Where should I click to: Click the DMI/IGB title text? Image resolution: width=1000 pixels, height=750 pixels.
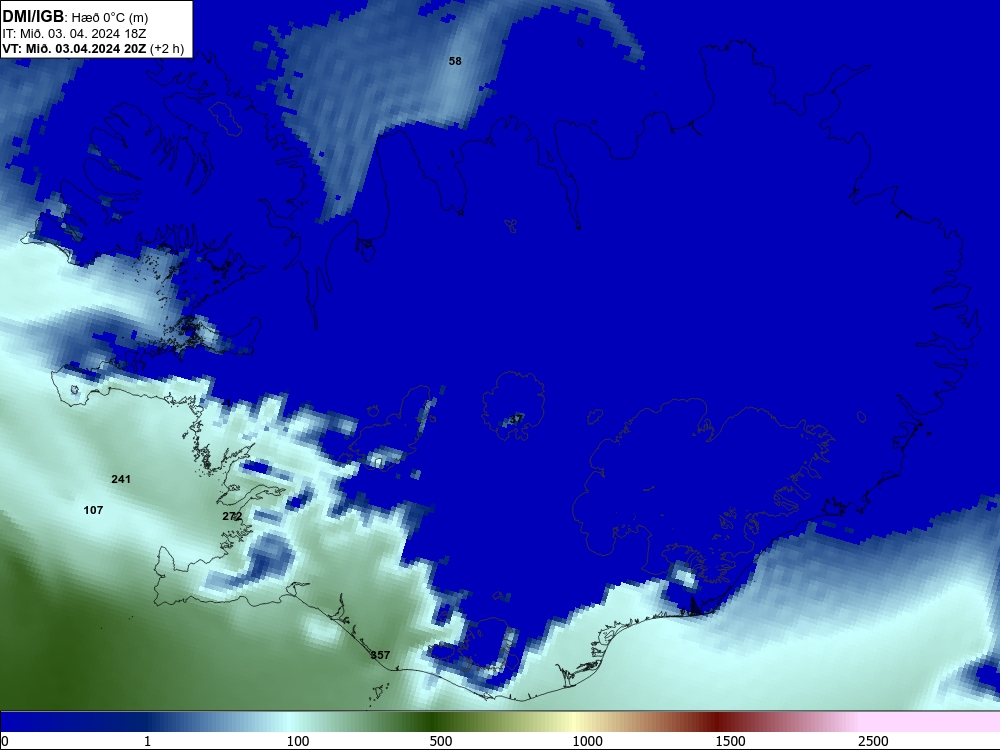33,17
